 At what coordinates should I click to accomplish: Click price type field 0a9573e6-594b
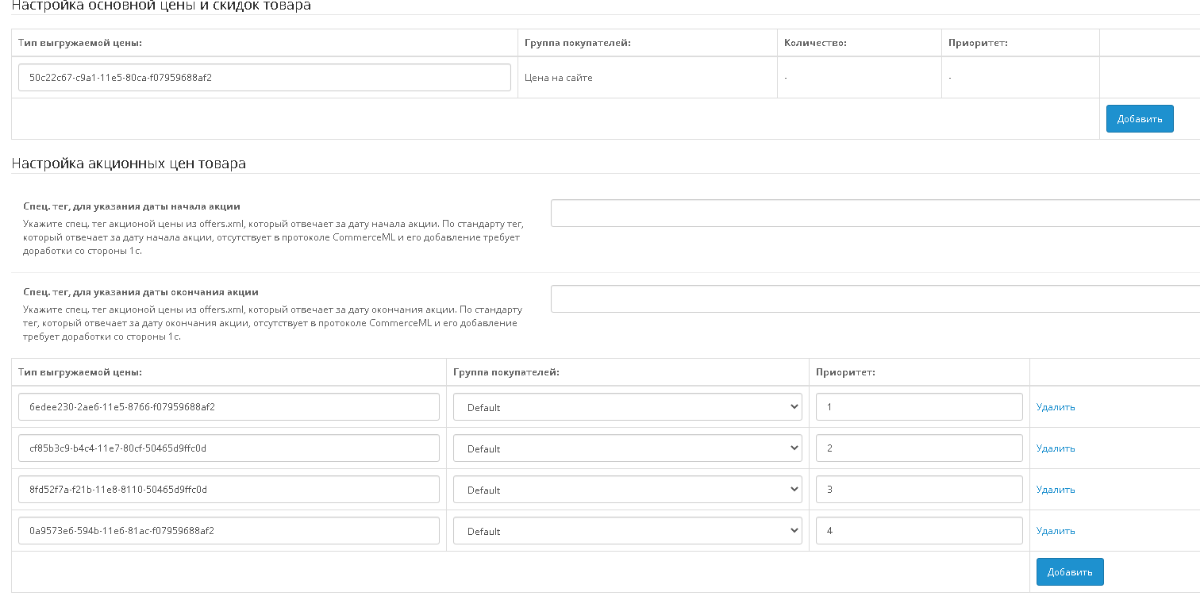point(229,531)
